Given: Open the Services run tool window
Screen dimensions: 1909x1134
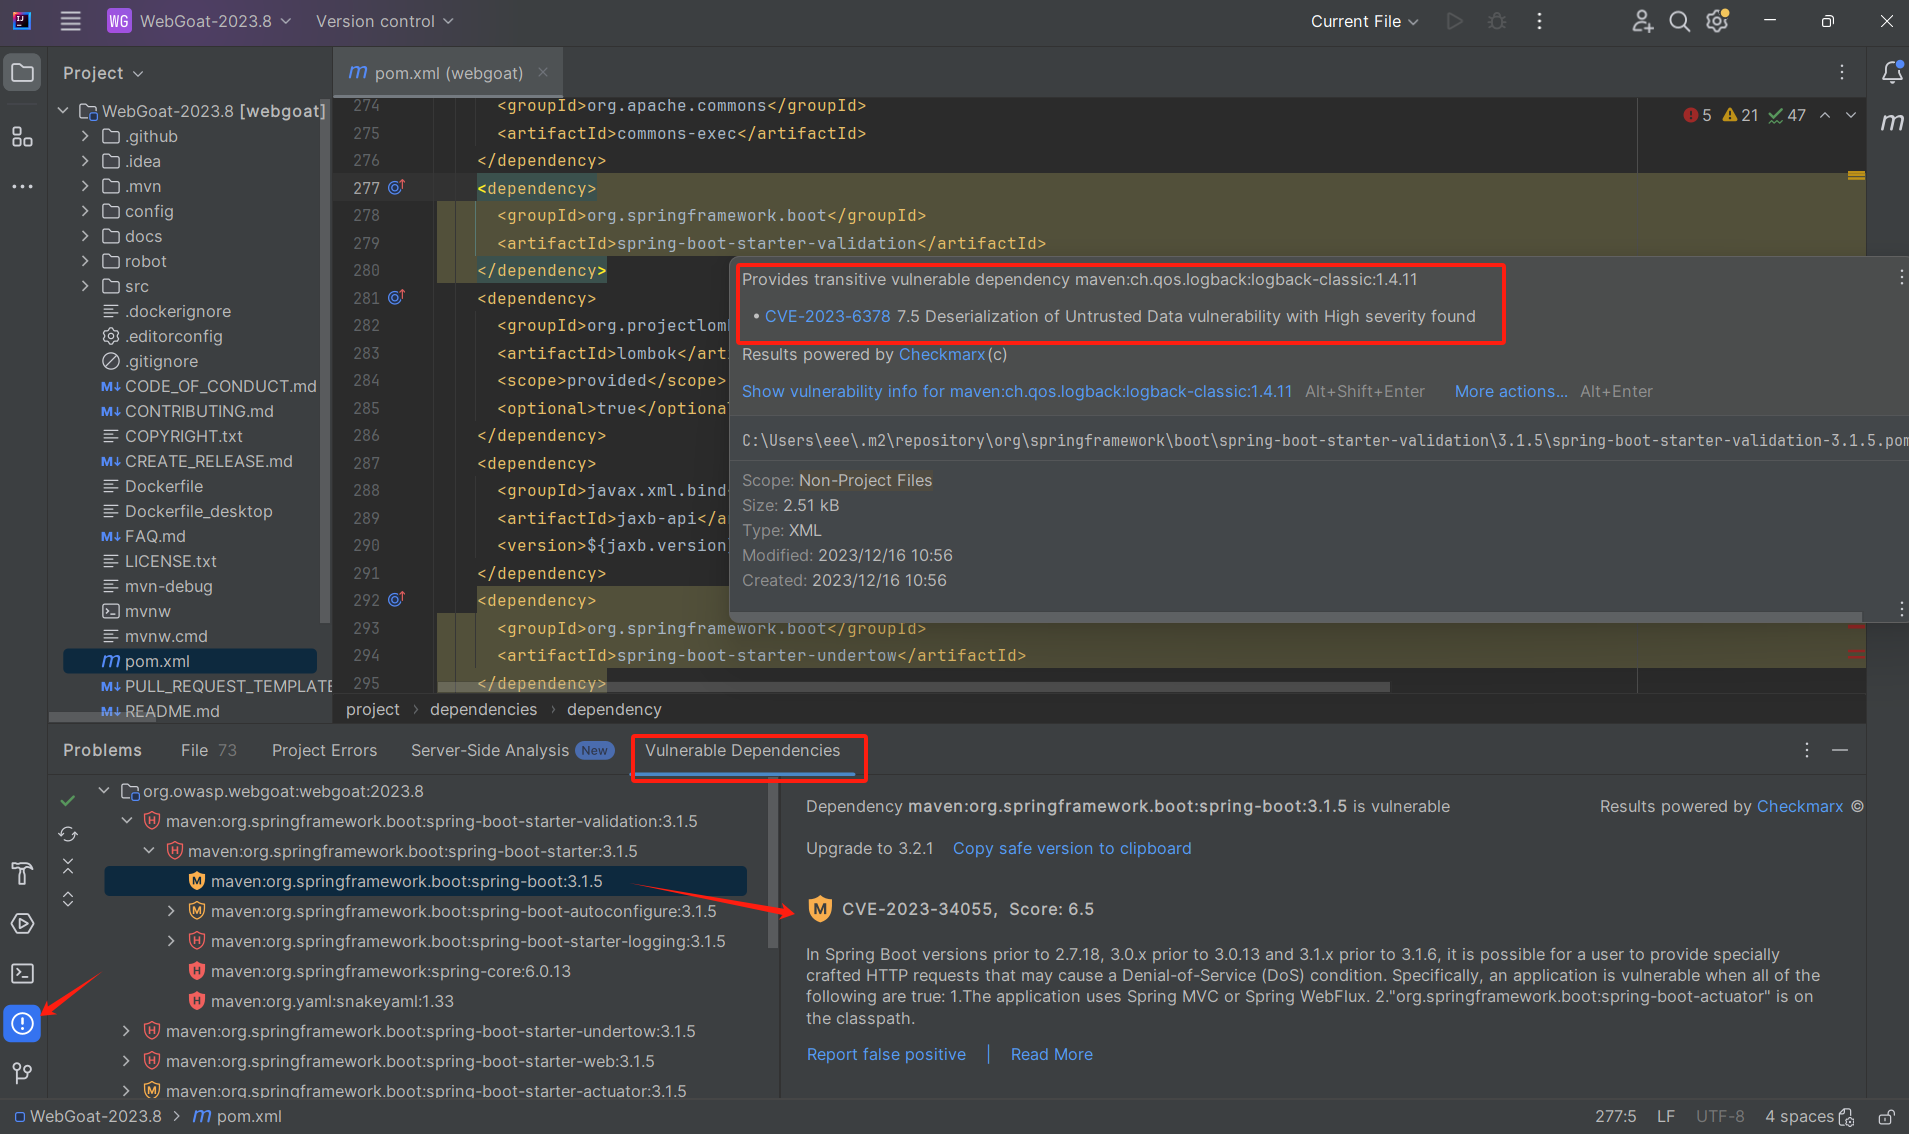Looking at the screenshot, I should (22, 923).
